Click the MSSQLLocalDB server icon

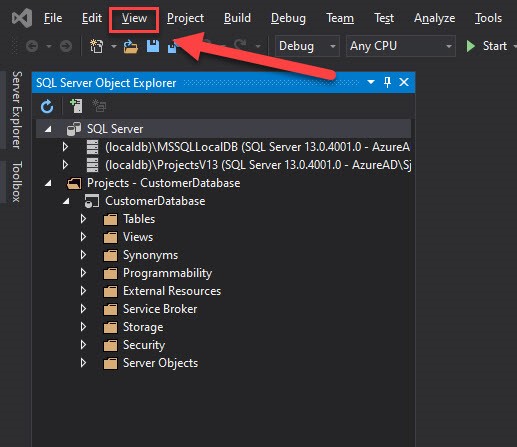[x=92, y=147]
